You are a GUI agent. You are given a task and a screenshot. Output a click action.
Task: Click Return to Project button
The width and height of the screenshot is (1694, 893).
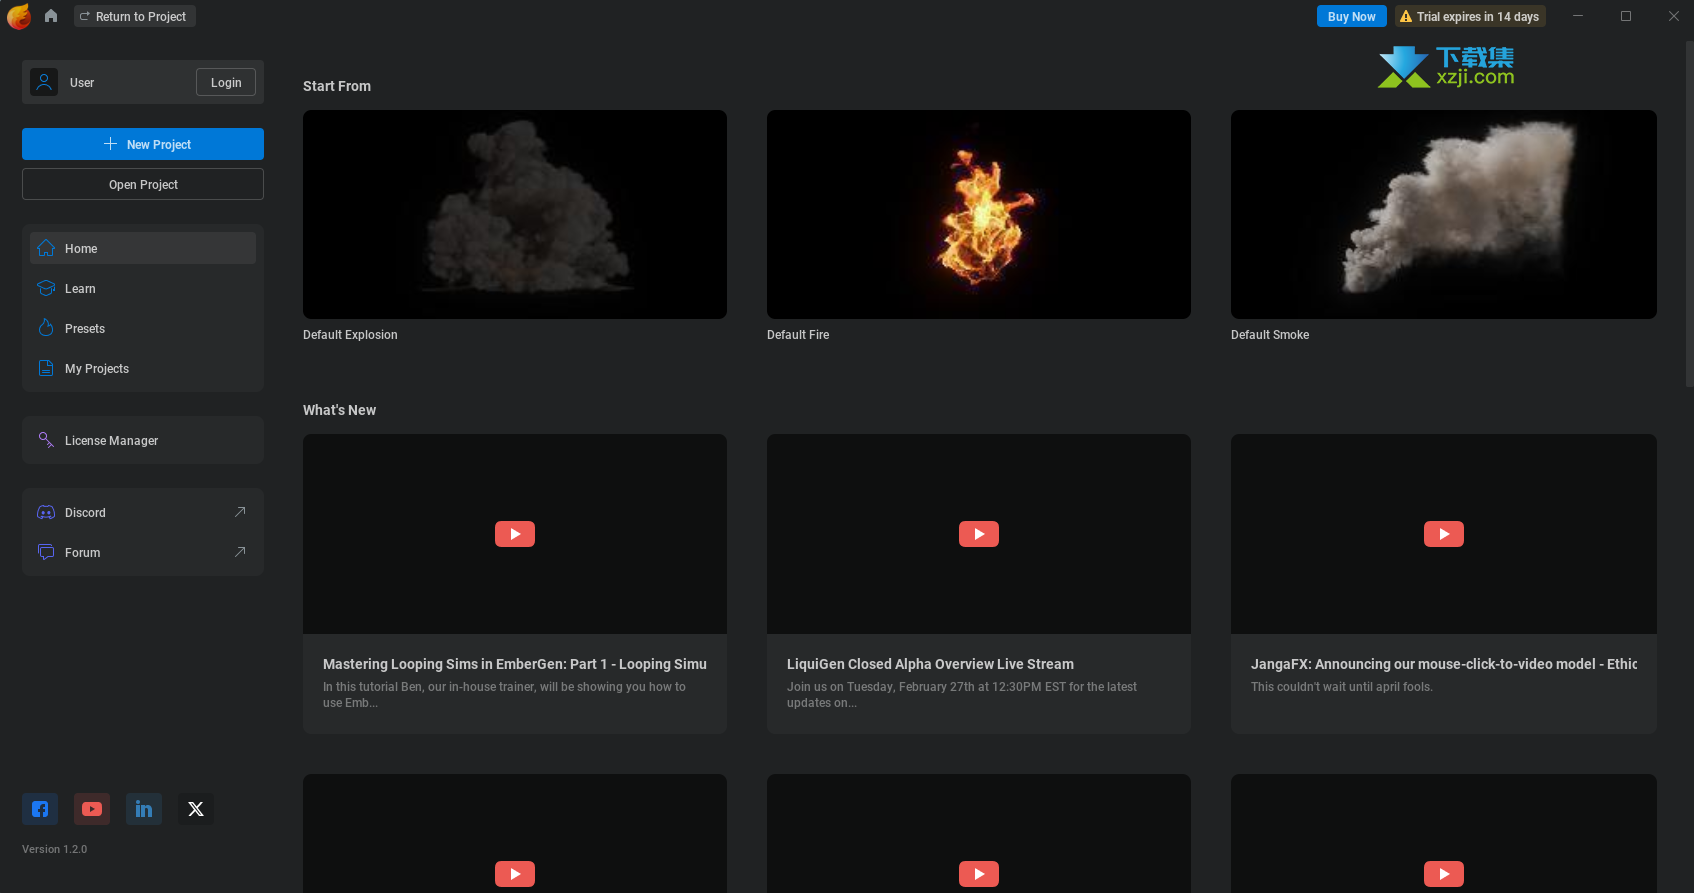(134, 16)
